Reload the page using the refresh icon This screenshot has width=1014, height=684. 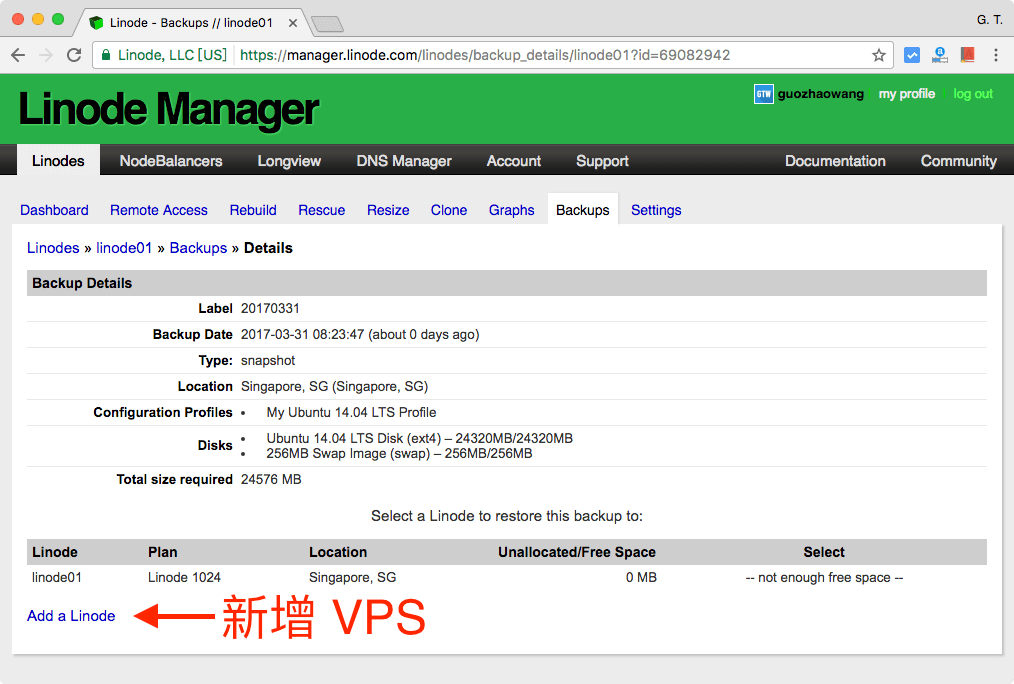point(74,55)
